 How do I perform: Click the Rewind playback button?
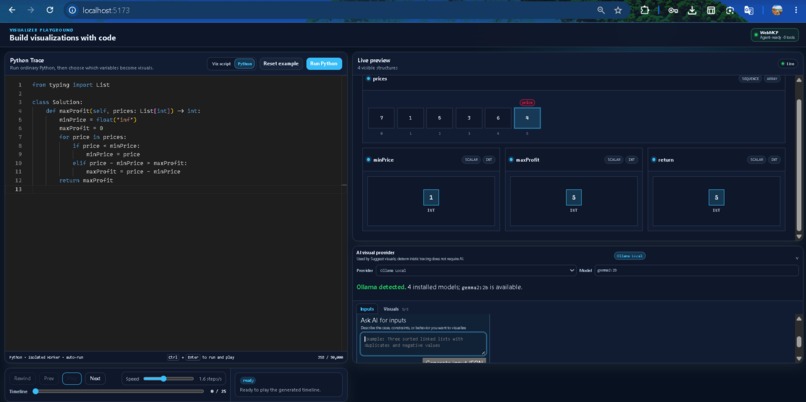coord(23,378)
